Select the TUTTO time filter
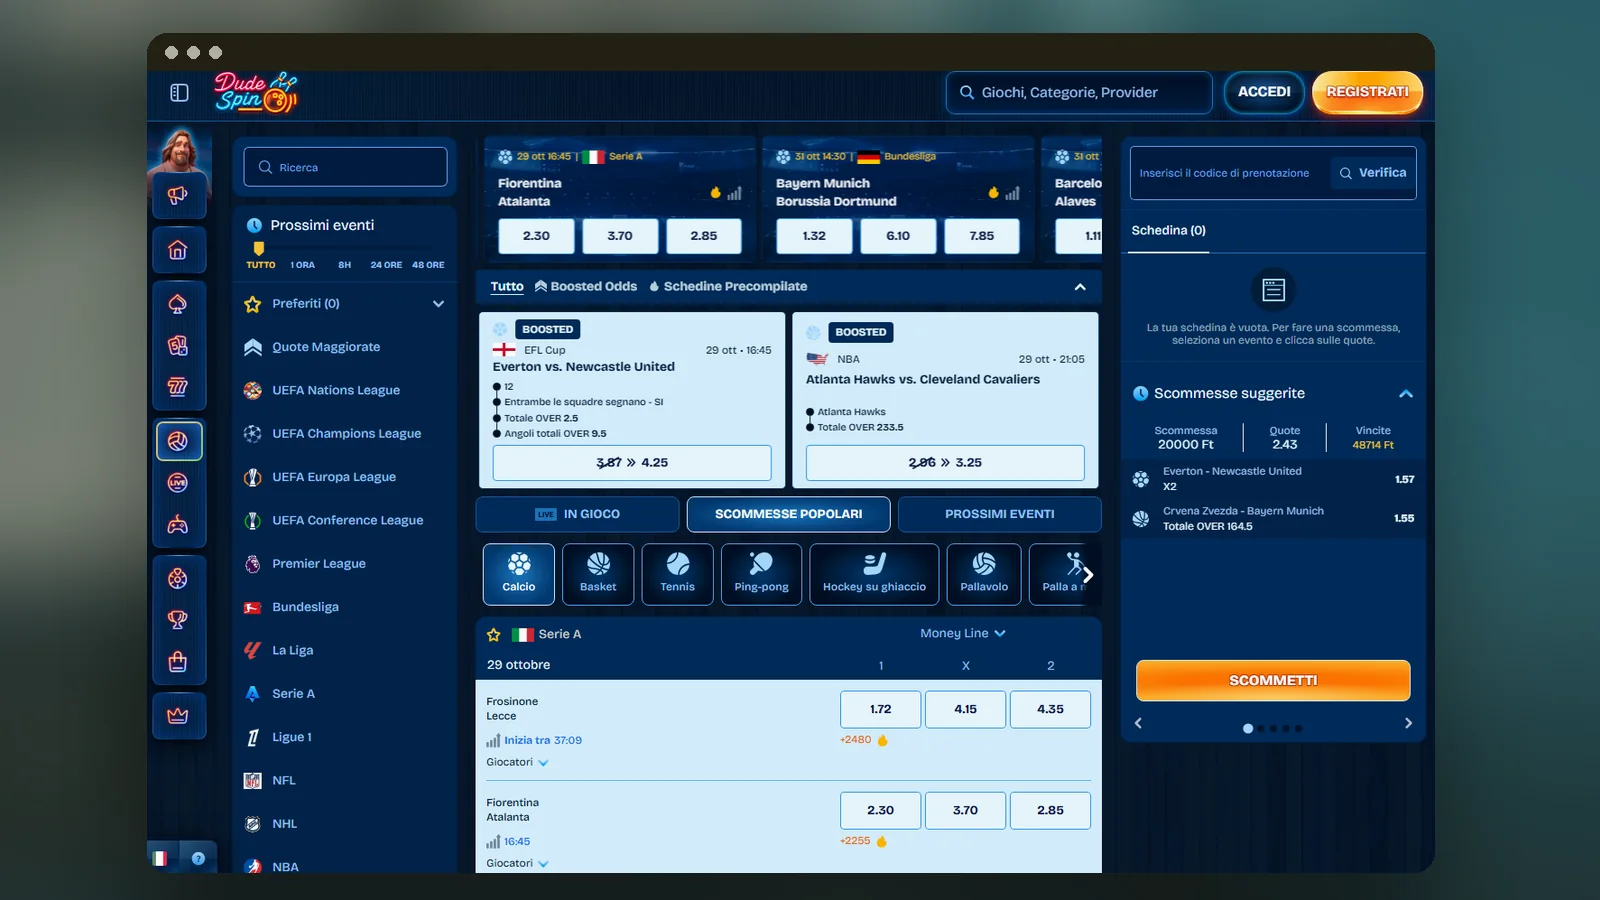Viewport: 1600px width, 900px height. 261,265
